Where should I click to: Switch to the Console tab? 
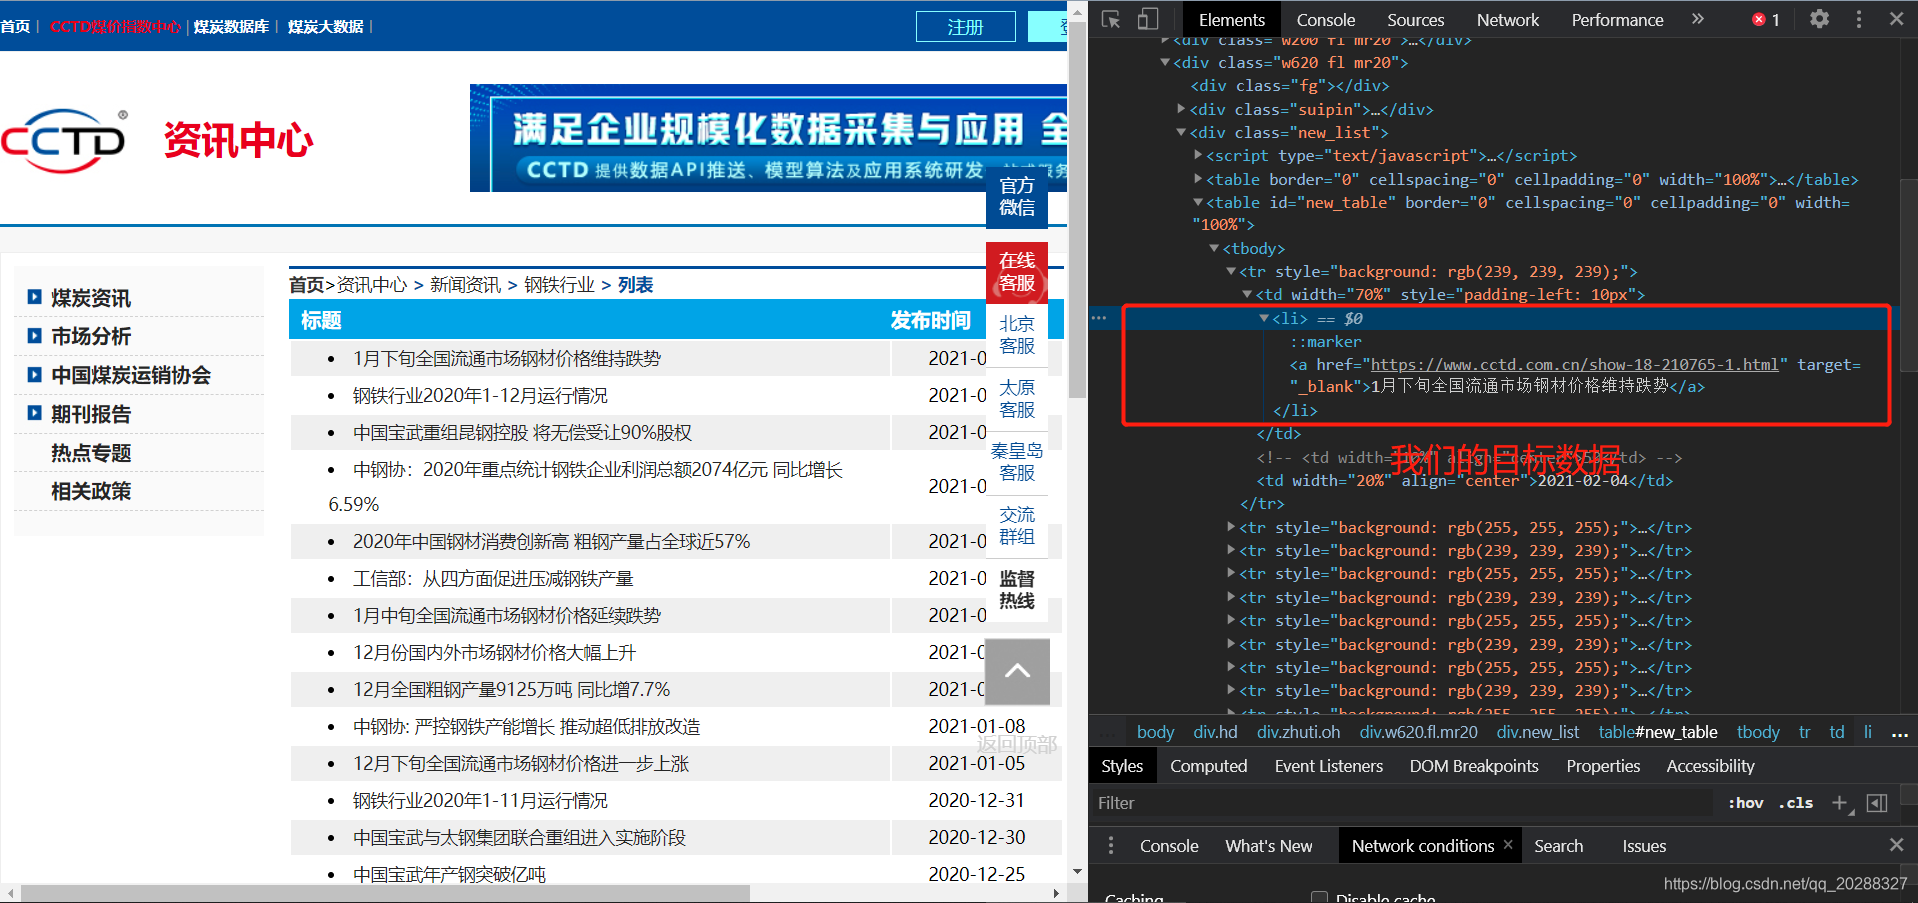[1325, 20]
